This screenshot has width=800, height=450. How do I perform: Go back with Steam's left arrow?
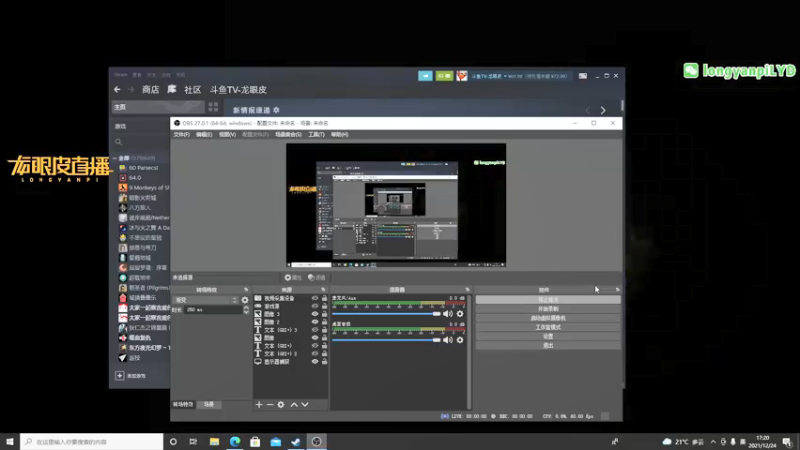[x=117, y=89]
